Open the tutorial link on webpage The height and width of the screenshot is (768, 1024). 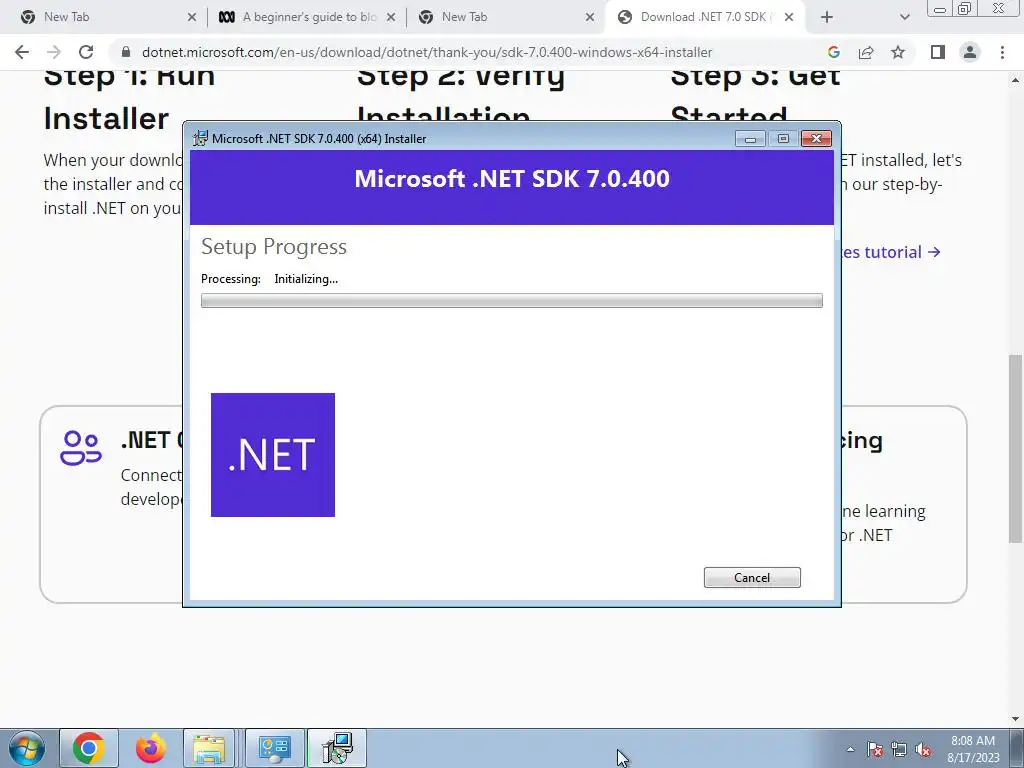(891, 252)
